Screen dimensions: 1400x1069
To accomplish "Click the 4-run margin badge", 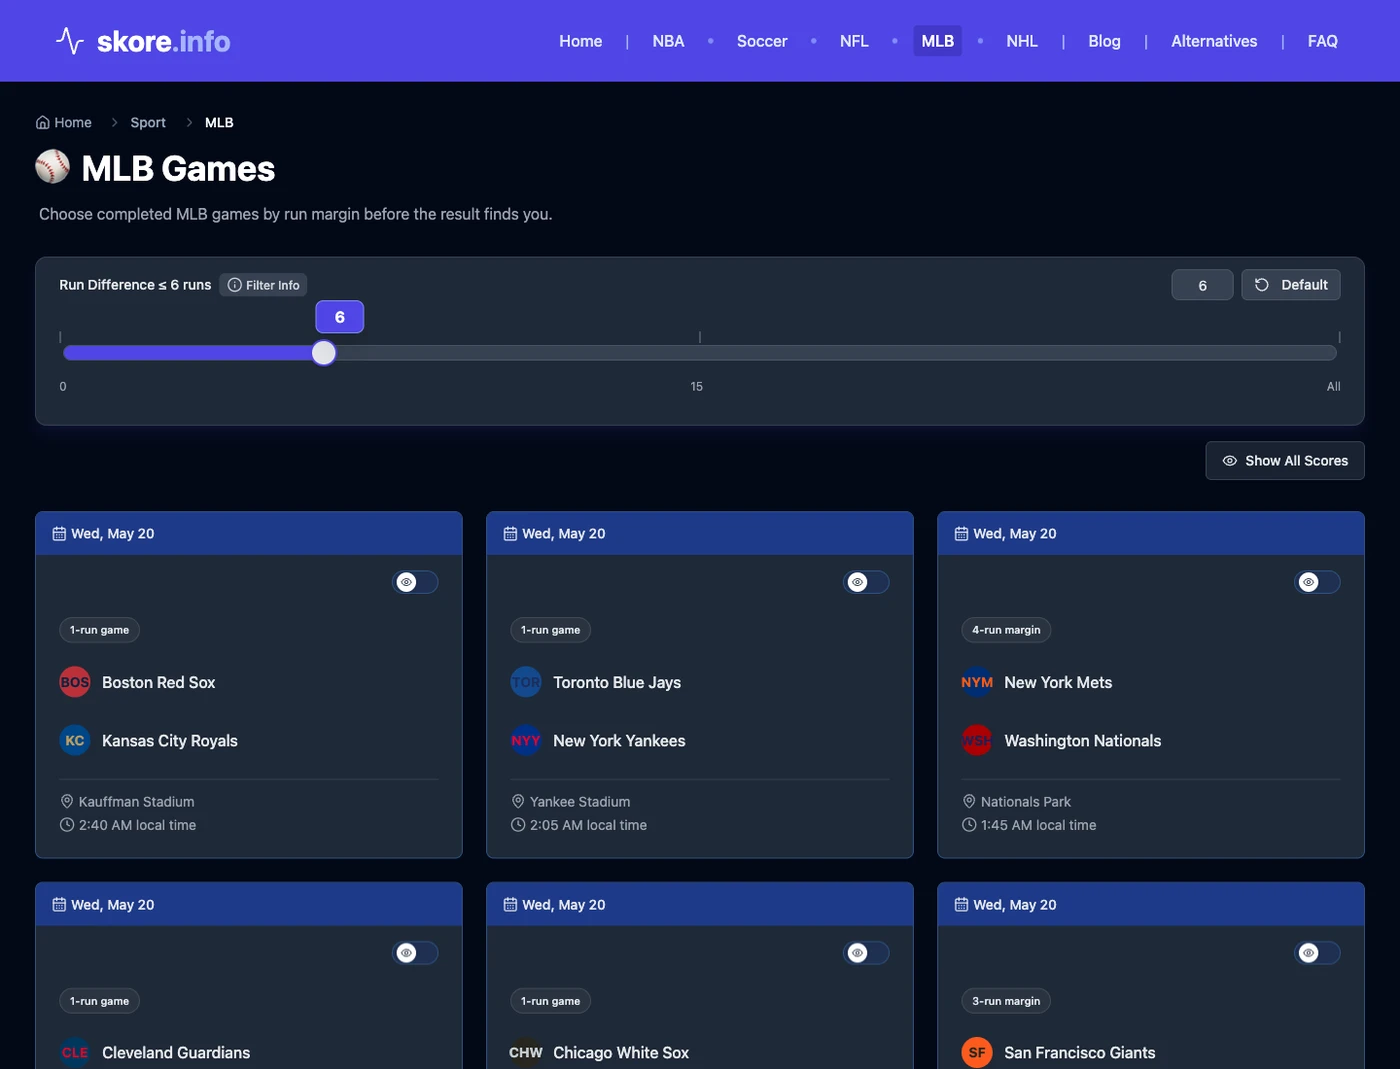I will [1006, 630].
